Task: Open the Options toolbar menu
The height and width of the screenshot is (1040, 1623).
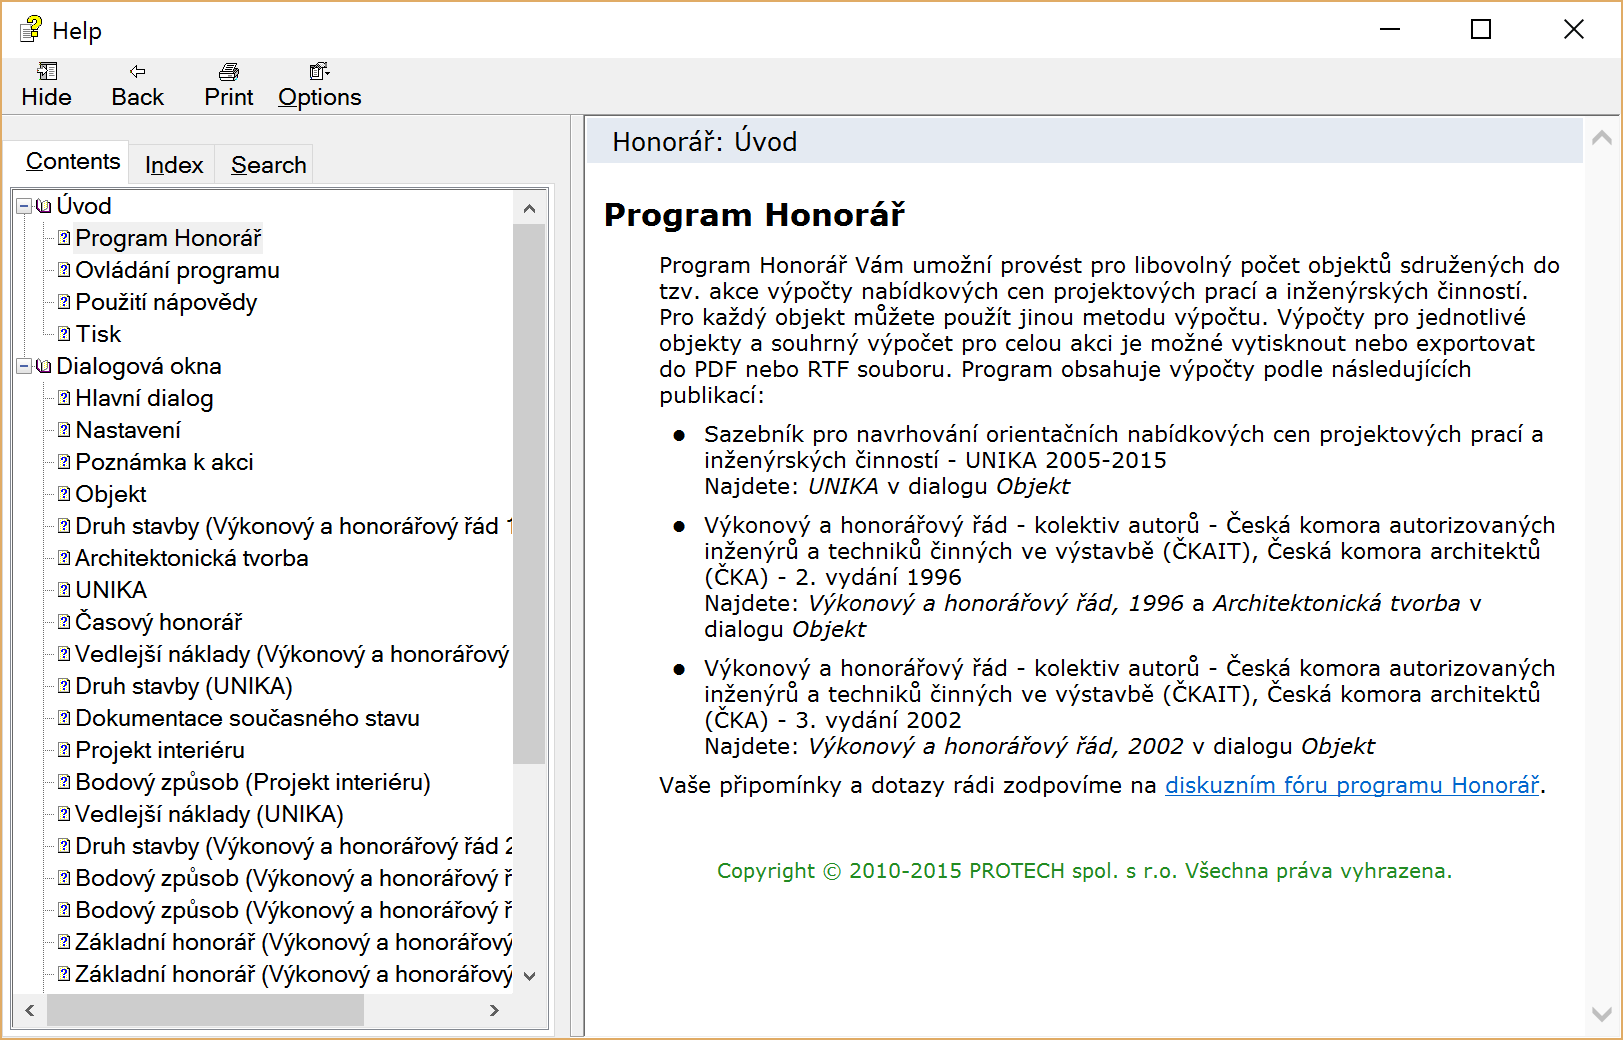Action: tap(319, 72)
